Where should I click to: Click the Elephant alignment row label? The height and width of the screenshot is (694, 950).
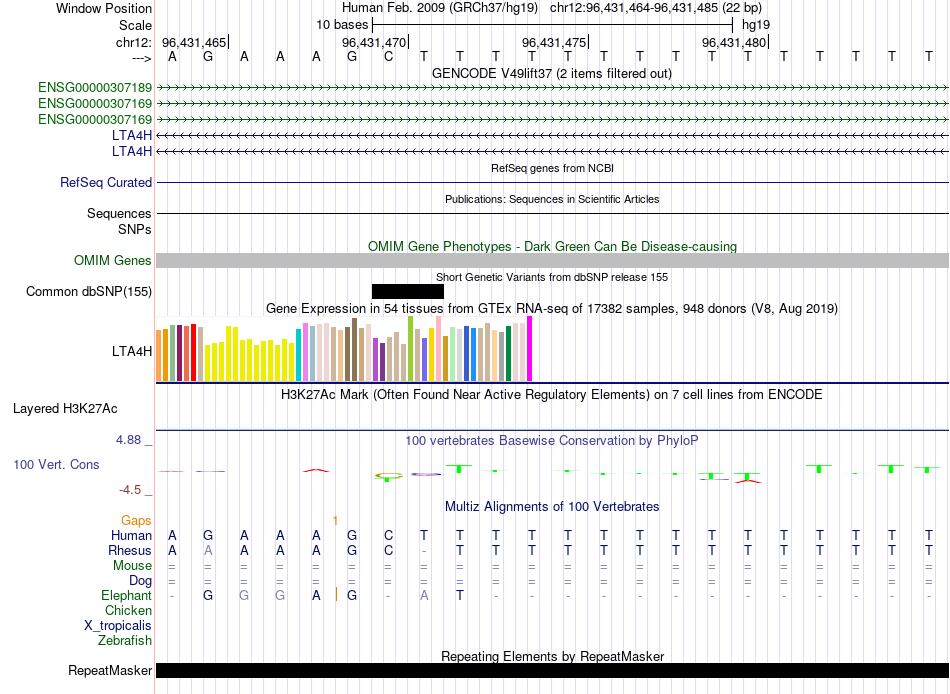(126, 596)
